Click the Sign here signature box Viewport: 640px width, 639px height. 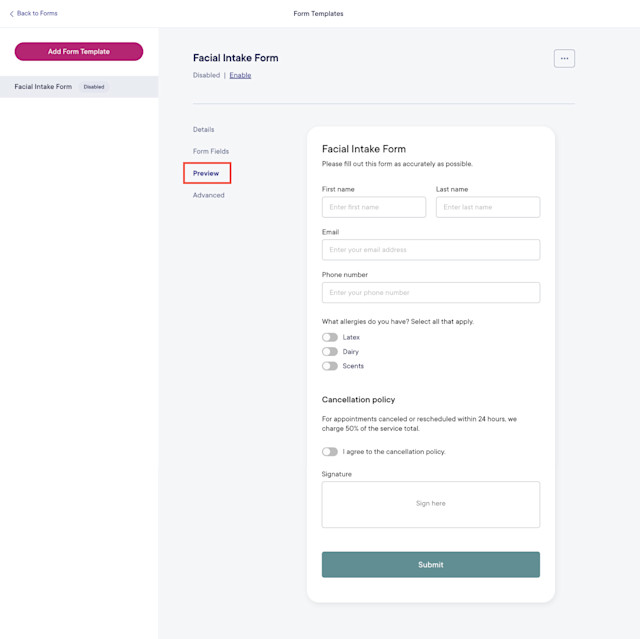[431, 504]
